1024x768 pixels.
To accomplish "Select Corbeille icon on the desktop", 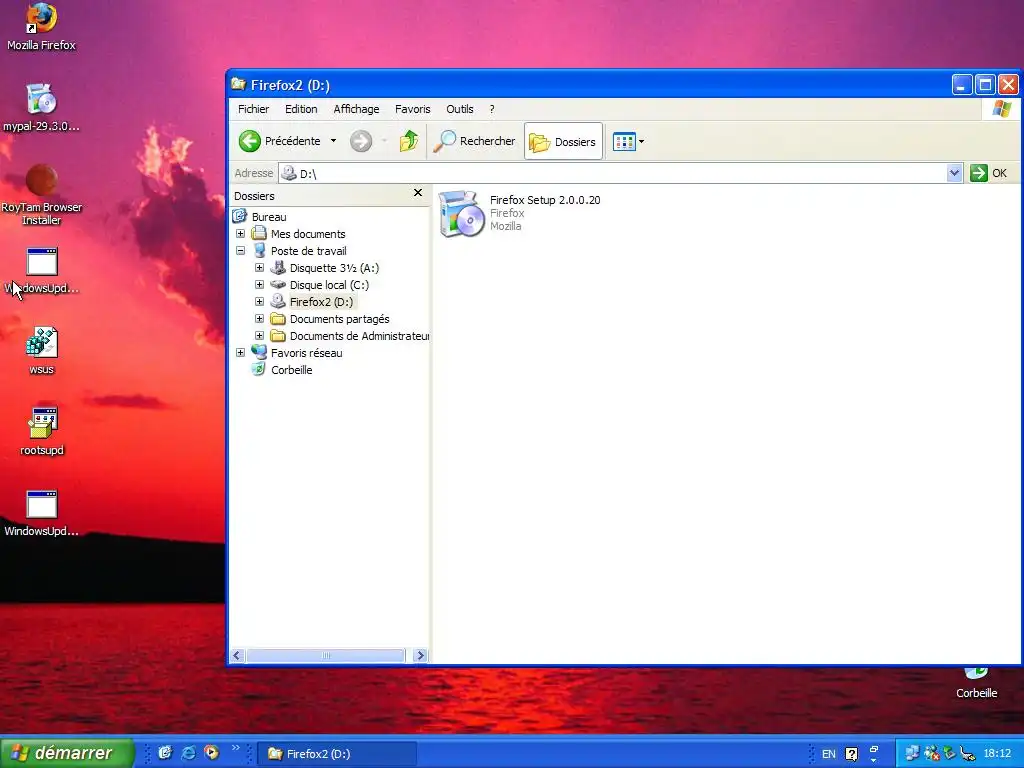I will click(976, 683).
